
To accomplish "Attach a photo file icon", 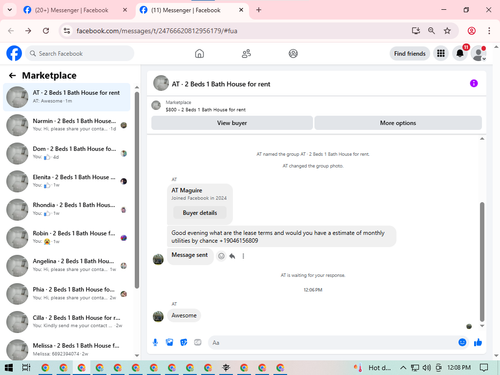I will point(170,342).
